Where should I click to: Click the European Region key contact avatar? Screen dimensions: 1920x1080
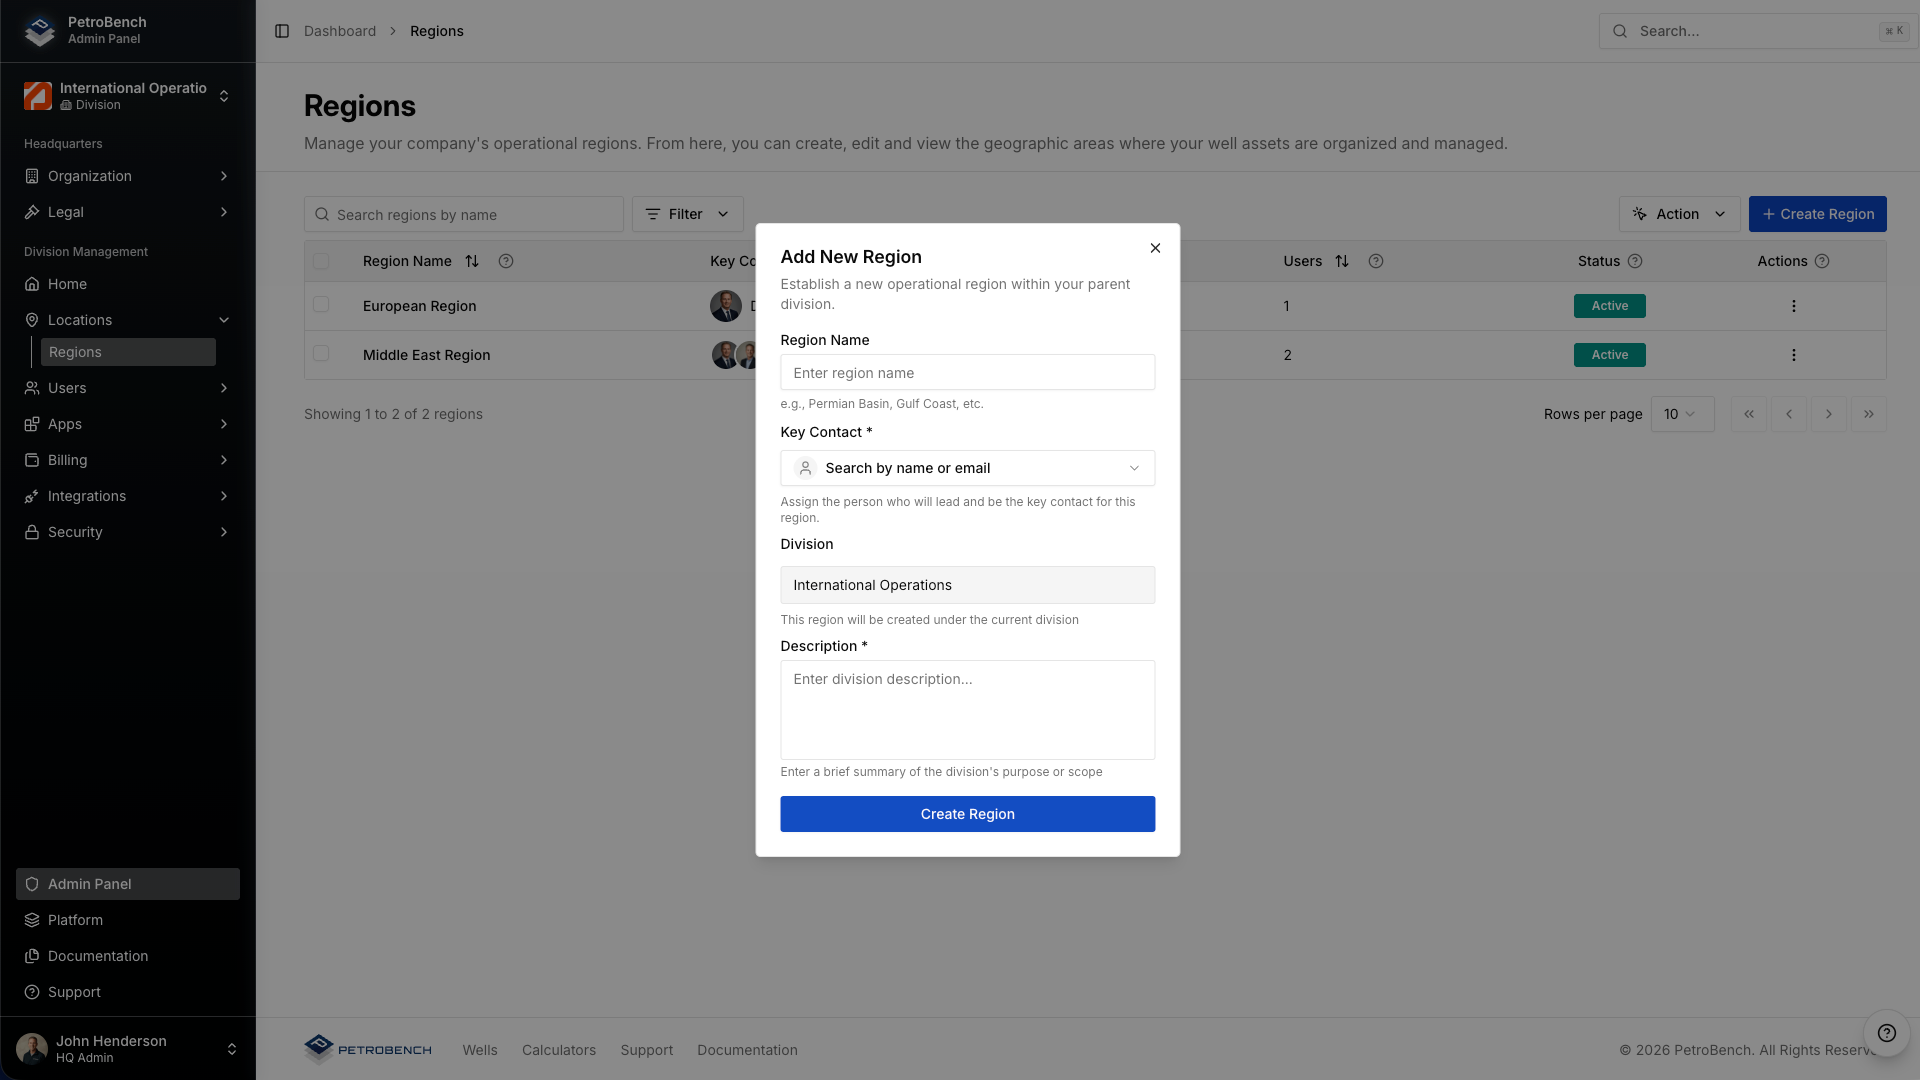[726, 306]
